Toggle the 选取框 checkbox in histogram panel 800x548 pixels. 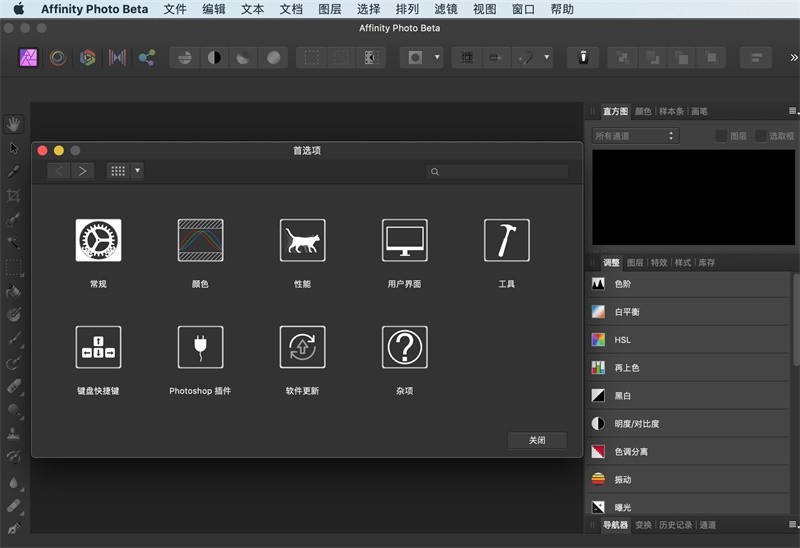(761, 136)
